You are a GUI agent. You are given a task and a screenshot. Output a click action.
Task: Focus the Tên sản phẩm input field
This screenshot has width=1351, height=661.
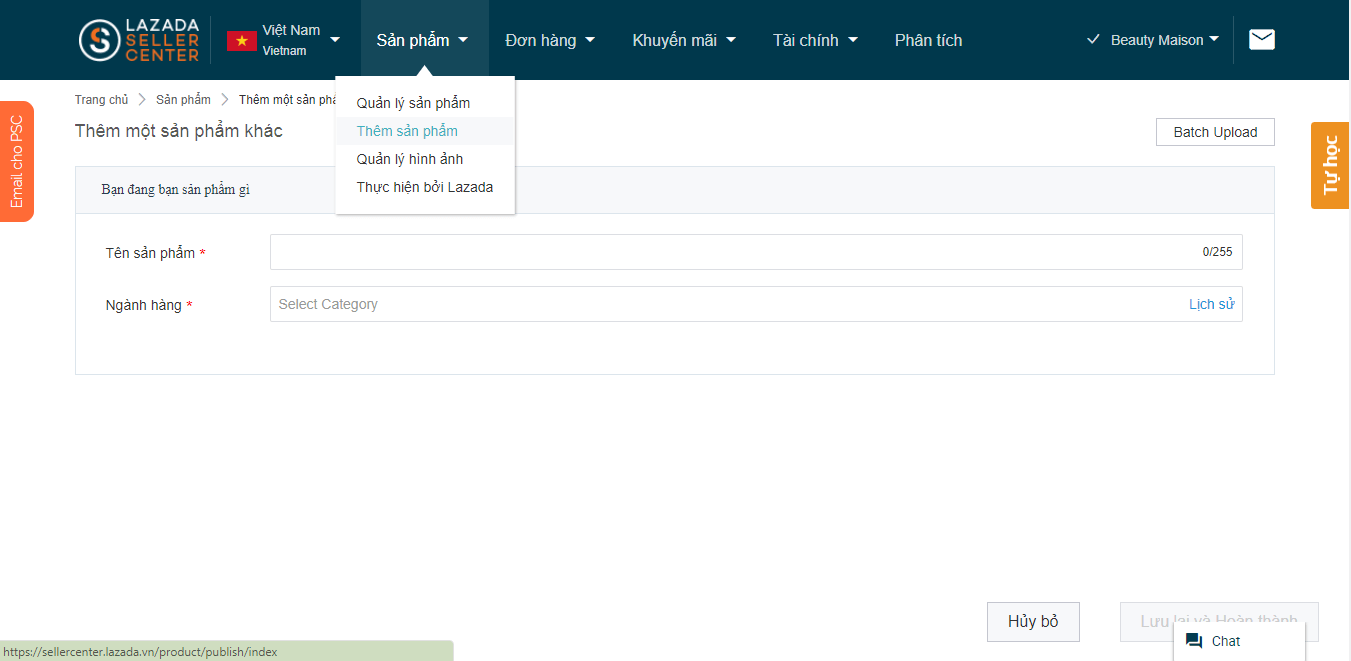tap(730, 252)
